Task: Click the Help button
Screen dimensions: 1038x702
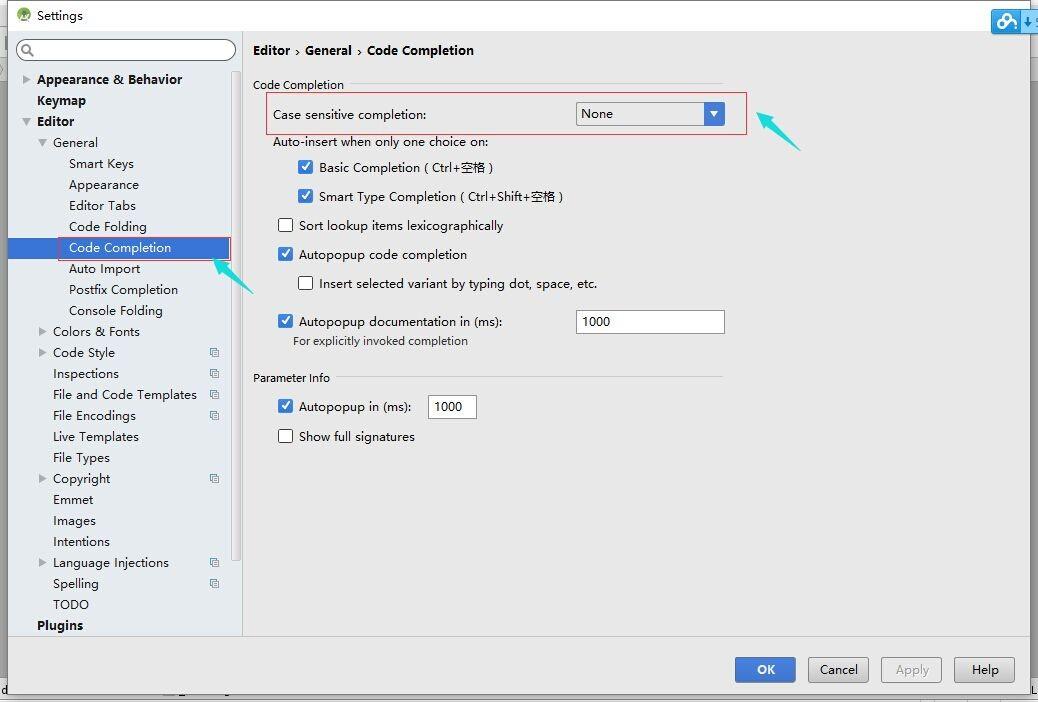Action: [984, 669]
